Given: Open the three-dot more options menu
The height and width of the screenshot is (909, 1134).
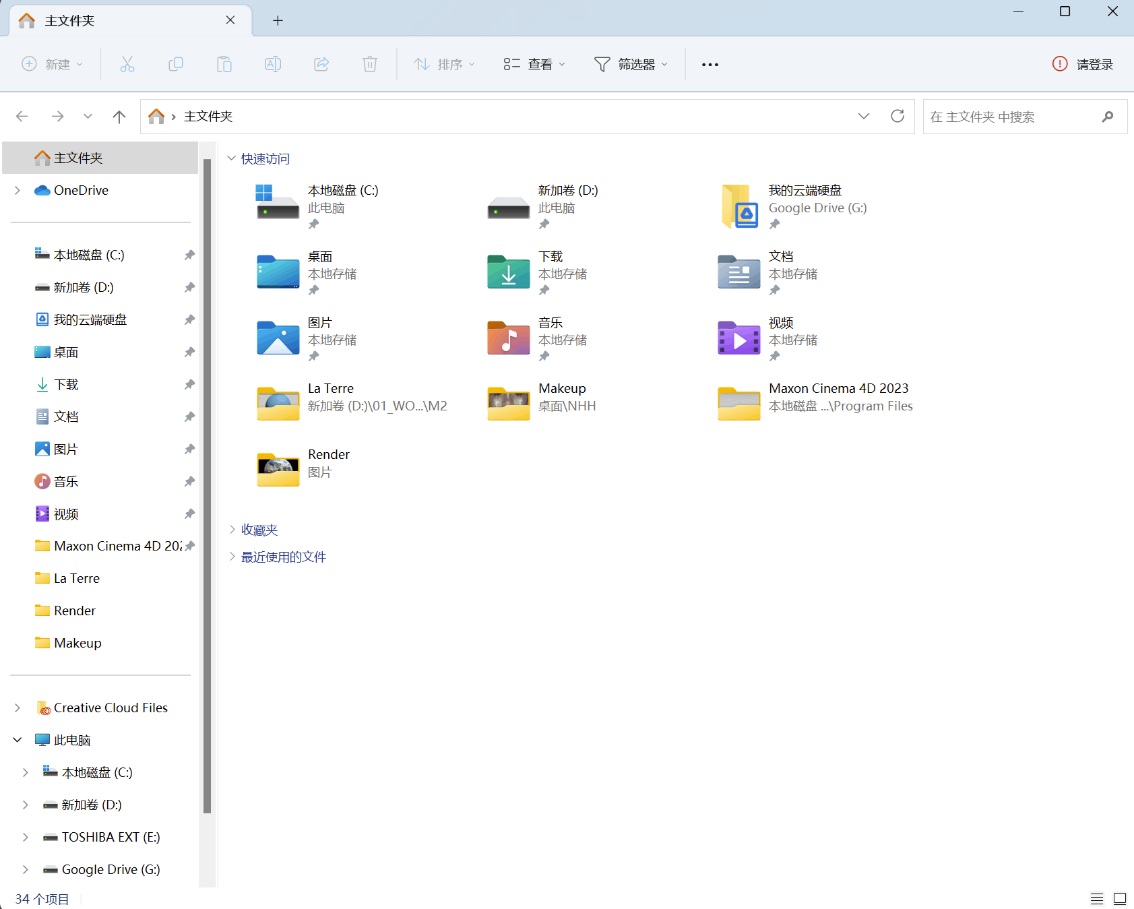Looking at the screenshot, I should pos(710,64).
